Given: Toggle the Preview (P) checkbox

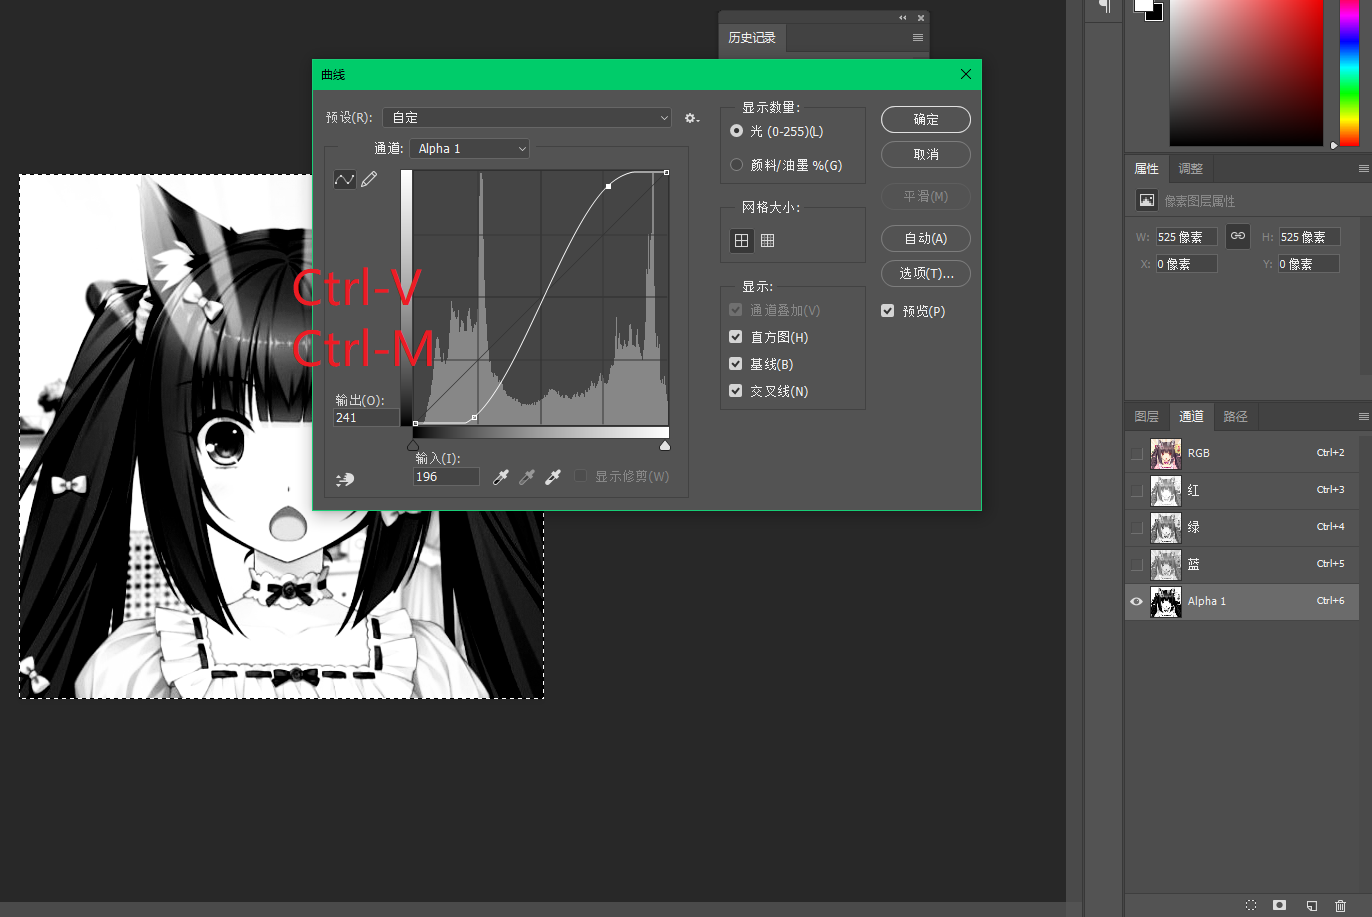Looking at the screenshot, I should 888,311.
